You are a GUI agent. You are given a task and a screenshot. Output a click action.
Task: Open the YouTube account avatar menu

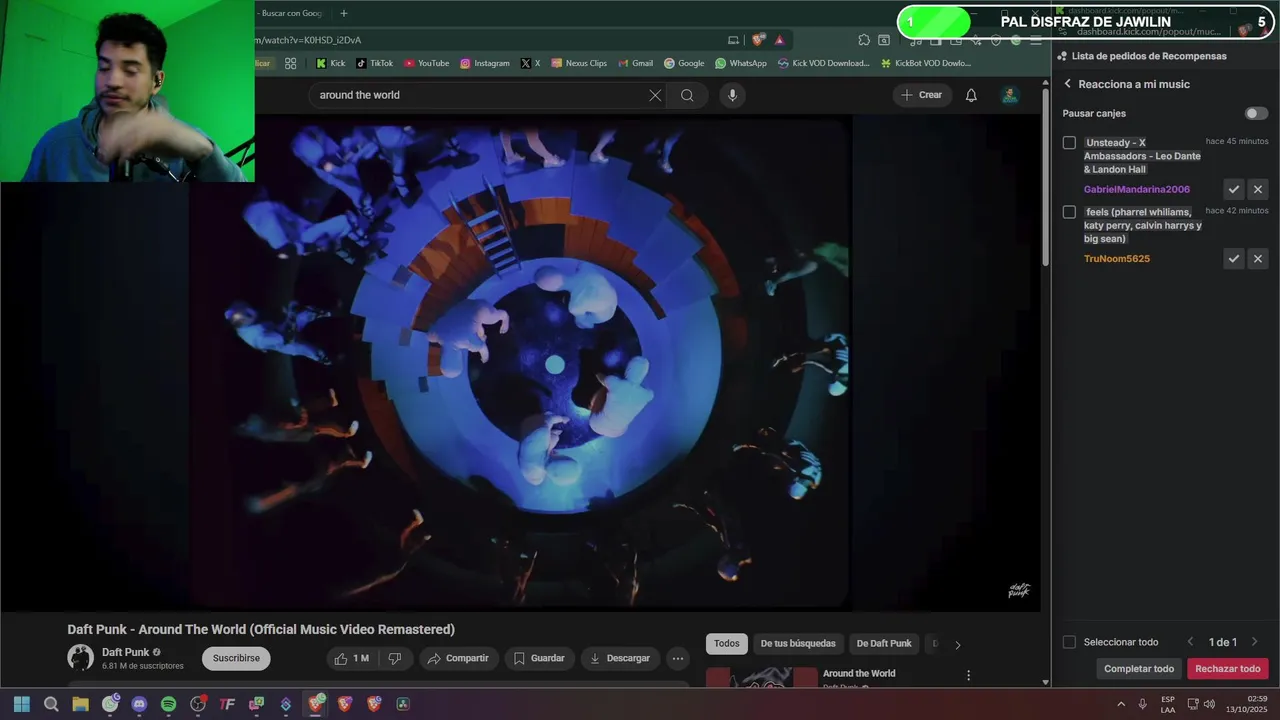tap(1010, 95)
